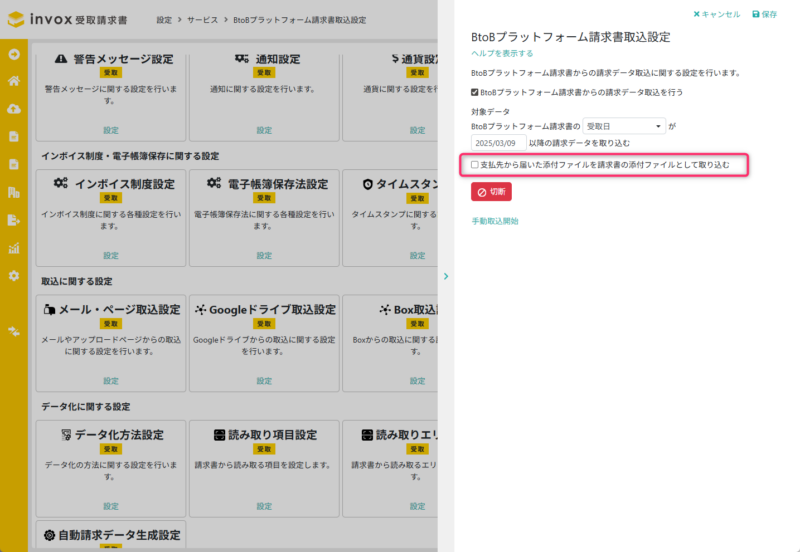The width and height of the screenshot is (800, 552).
Task: Click 設定 link under インボイス制度設定
Action: tap(111, 256)
